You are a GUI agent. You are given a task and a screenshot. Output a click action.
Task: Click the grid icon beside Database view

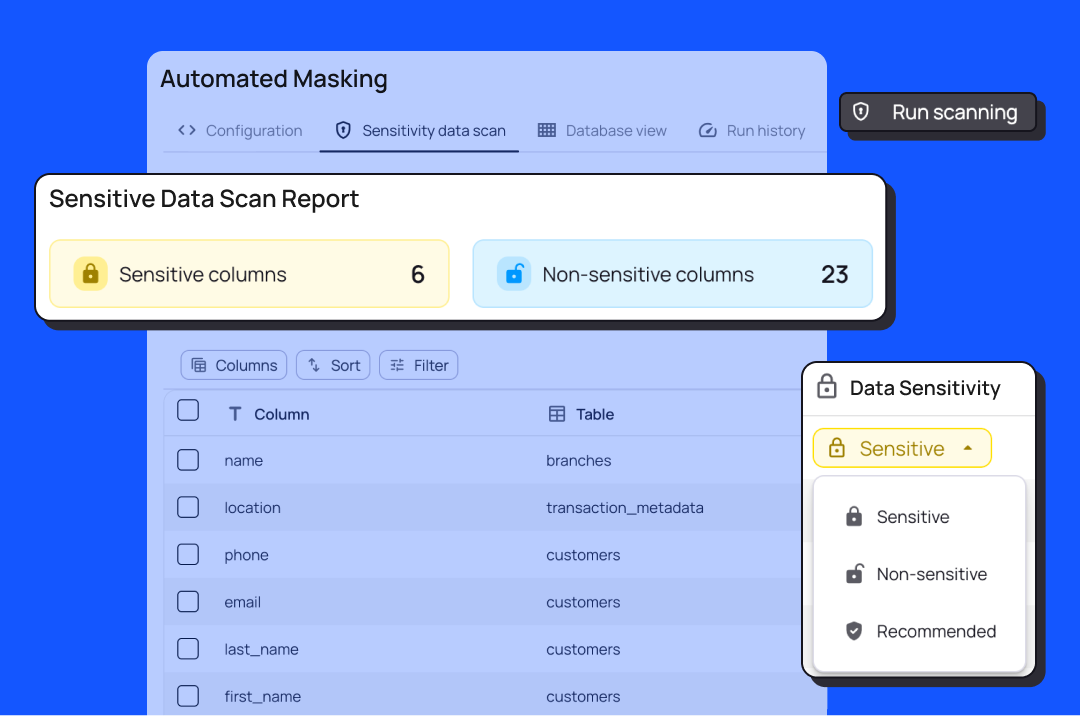[547, 130]
